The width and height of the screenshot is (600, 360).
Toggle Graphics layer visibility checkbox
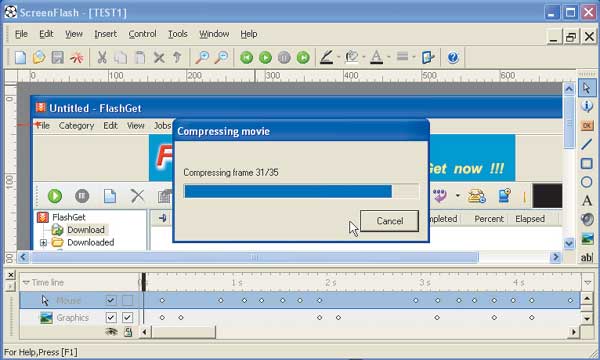coord(111,318)
